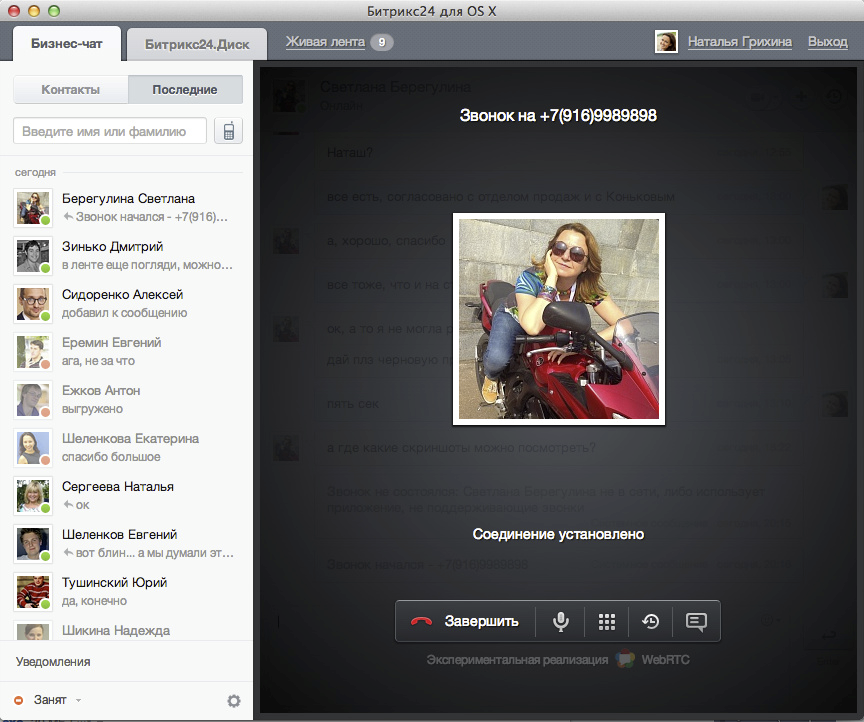Open chat with Шикина Надежда
The height and width of the screenshot is (722, 864).
(x=127, y=630)
